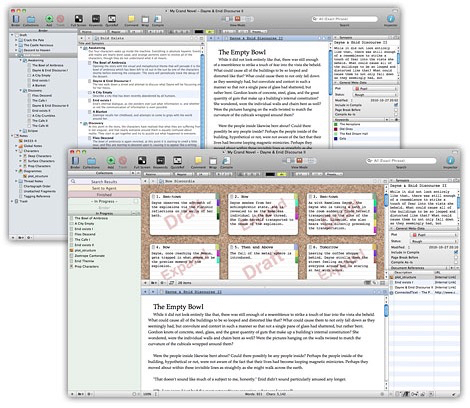The height and width of the screenshot is (408, 470).
Task: Expand the Characters folder in the binder
Action: 16,151
